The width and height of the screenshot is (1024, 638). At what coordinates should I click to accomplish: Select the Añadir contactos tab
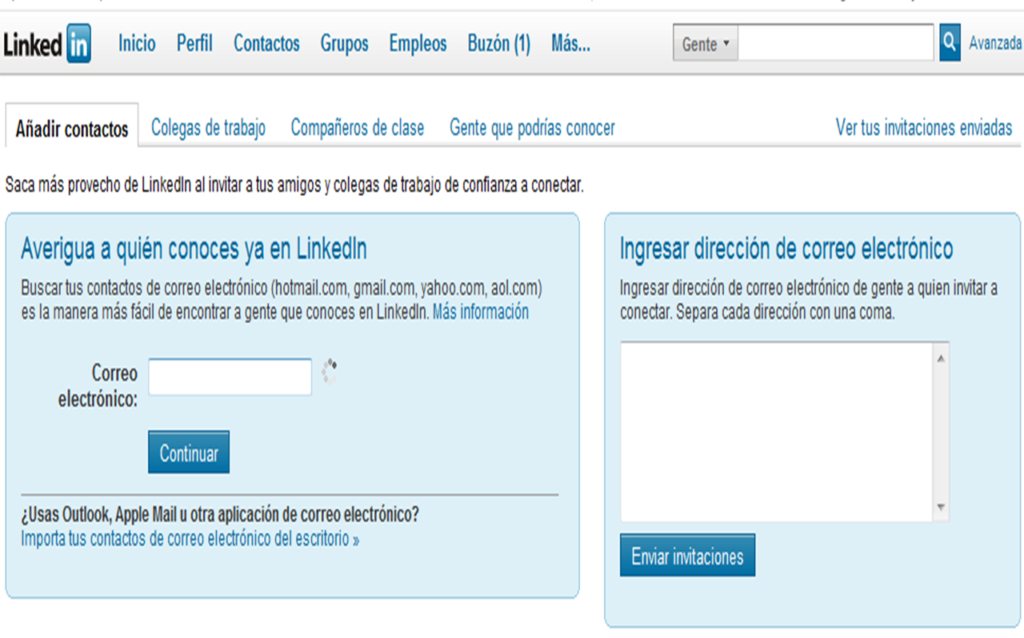72,128
